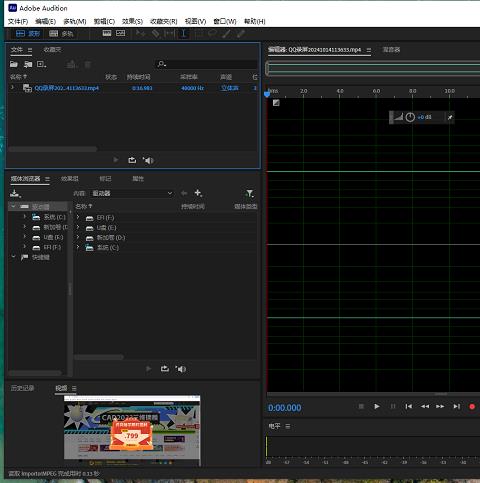Expand U盘 in left tree
This screenshot has width=480, height=483.
click(25, 237)
